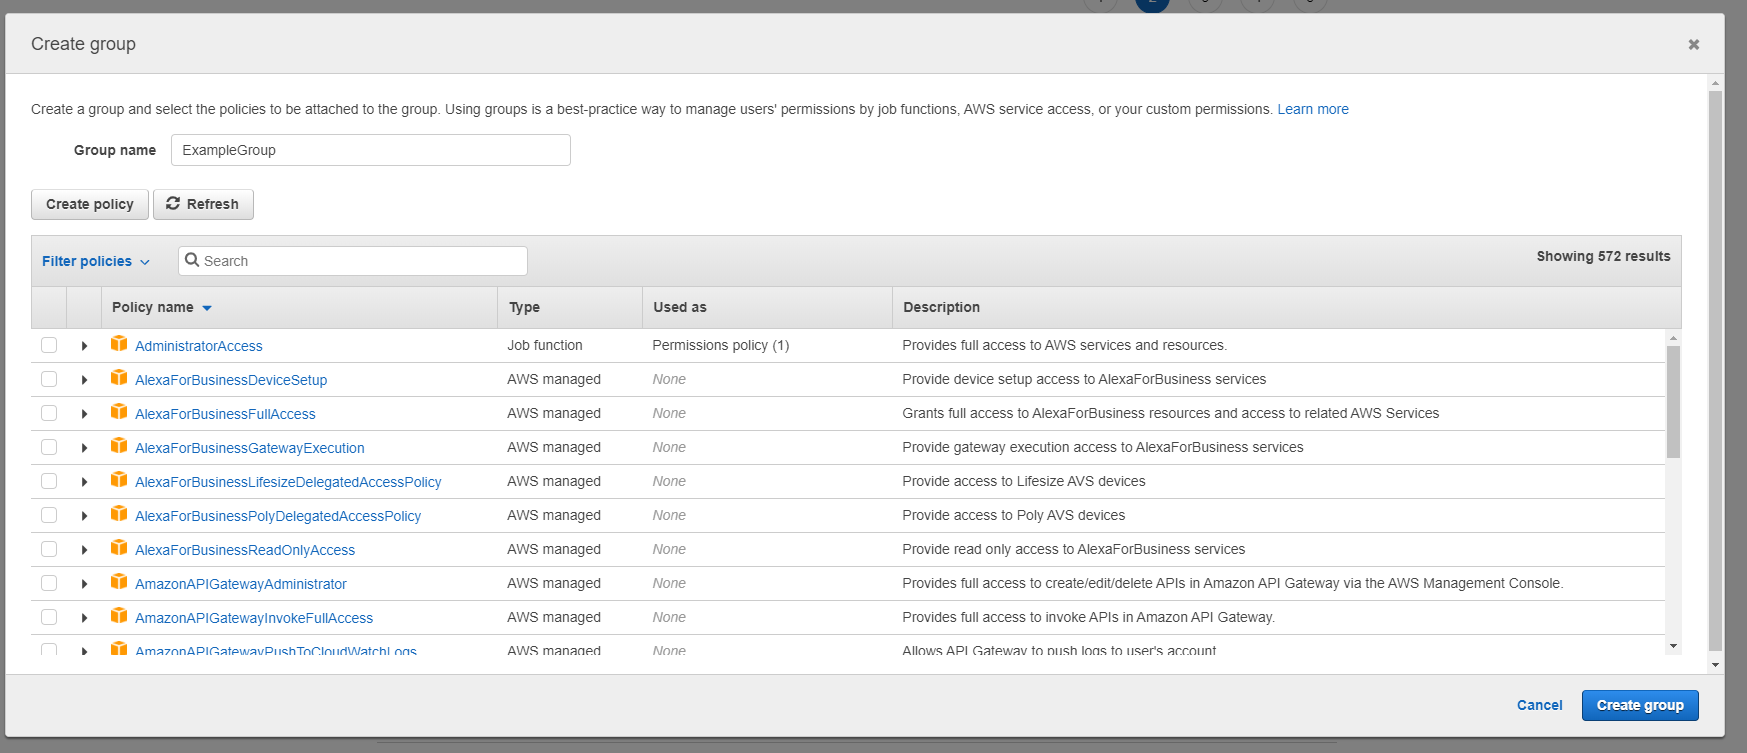Click the Create group button
1747x753 pixels.
coord(1640,705)
